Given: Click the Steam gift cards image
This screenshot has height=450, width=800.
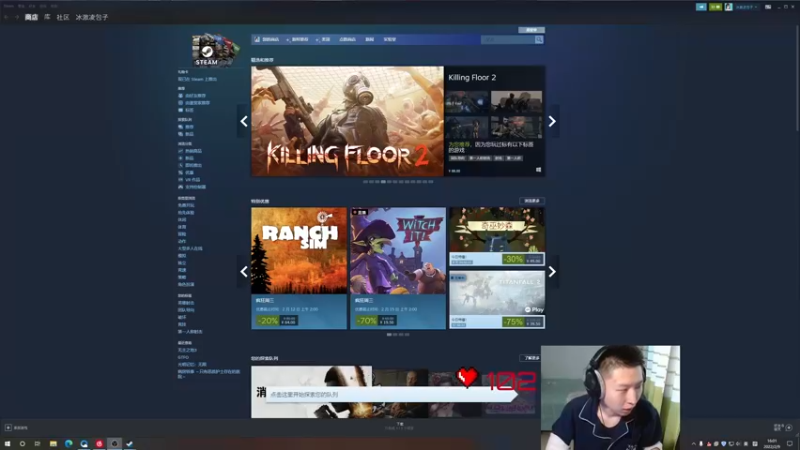Looking at the screenshot, I should (214, 49).
